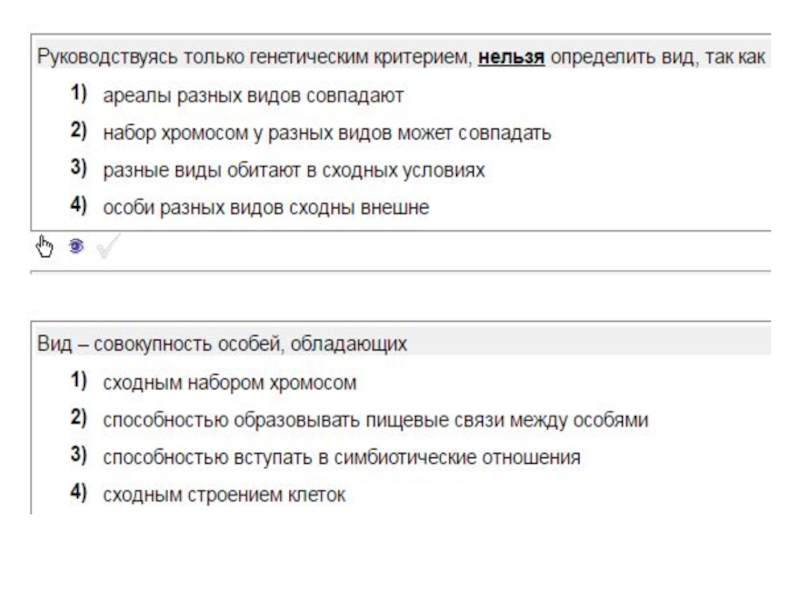Click the question header 'Вид – совокупность особей, обладающих'
Screen dimensions: 800x600
[222, 344]
